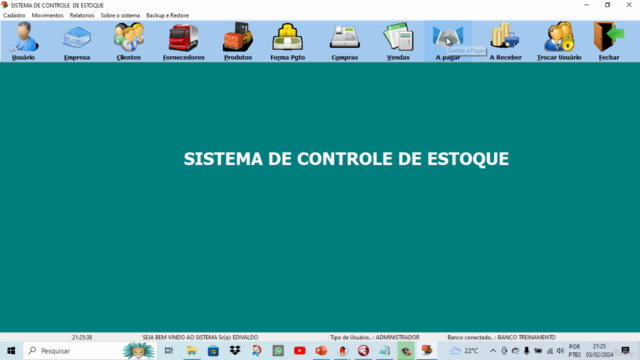Open YouTube from the taskbar

pos(300,351)
